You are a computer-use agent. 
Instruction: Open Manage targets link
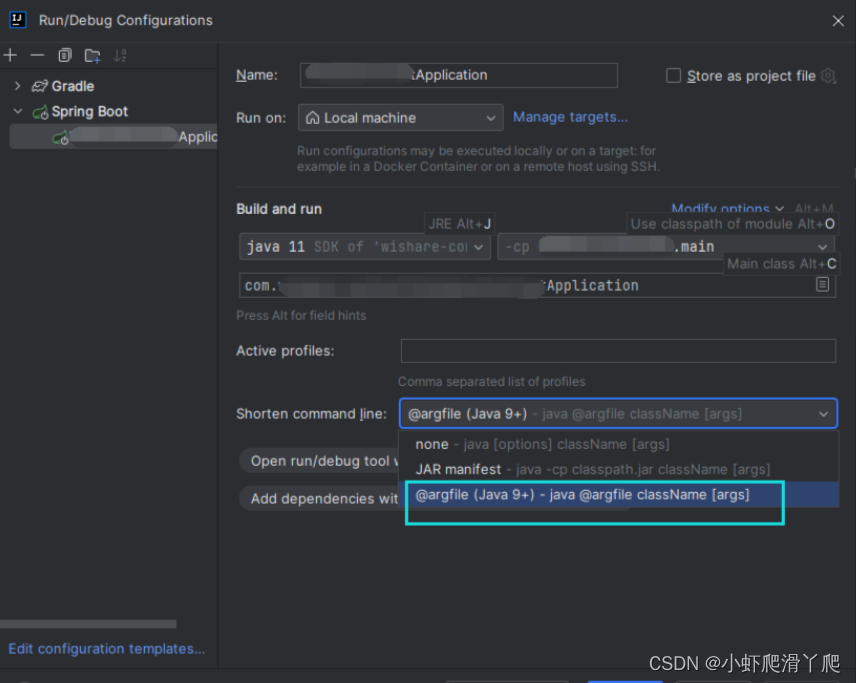click(570, 117)
